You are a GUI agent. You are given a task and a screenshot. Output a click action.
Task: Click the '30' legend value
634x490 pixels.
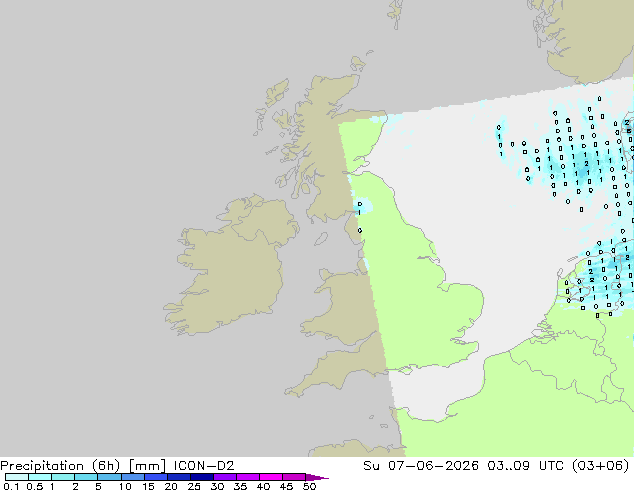coord(217,486)
